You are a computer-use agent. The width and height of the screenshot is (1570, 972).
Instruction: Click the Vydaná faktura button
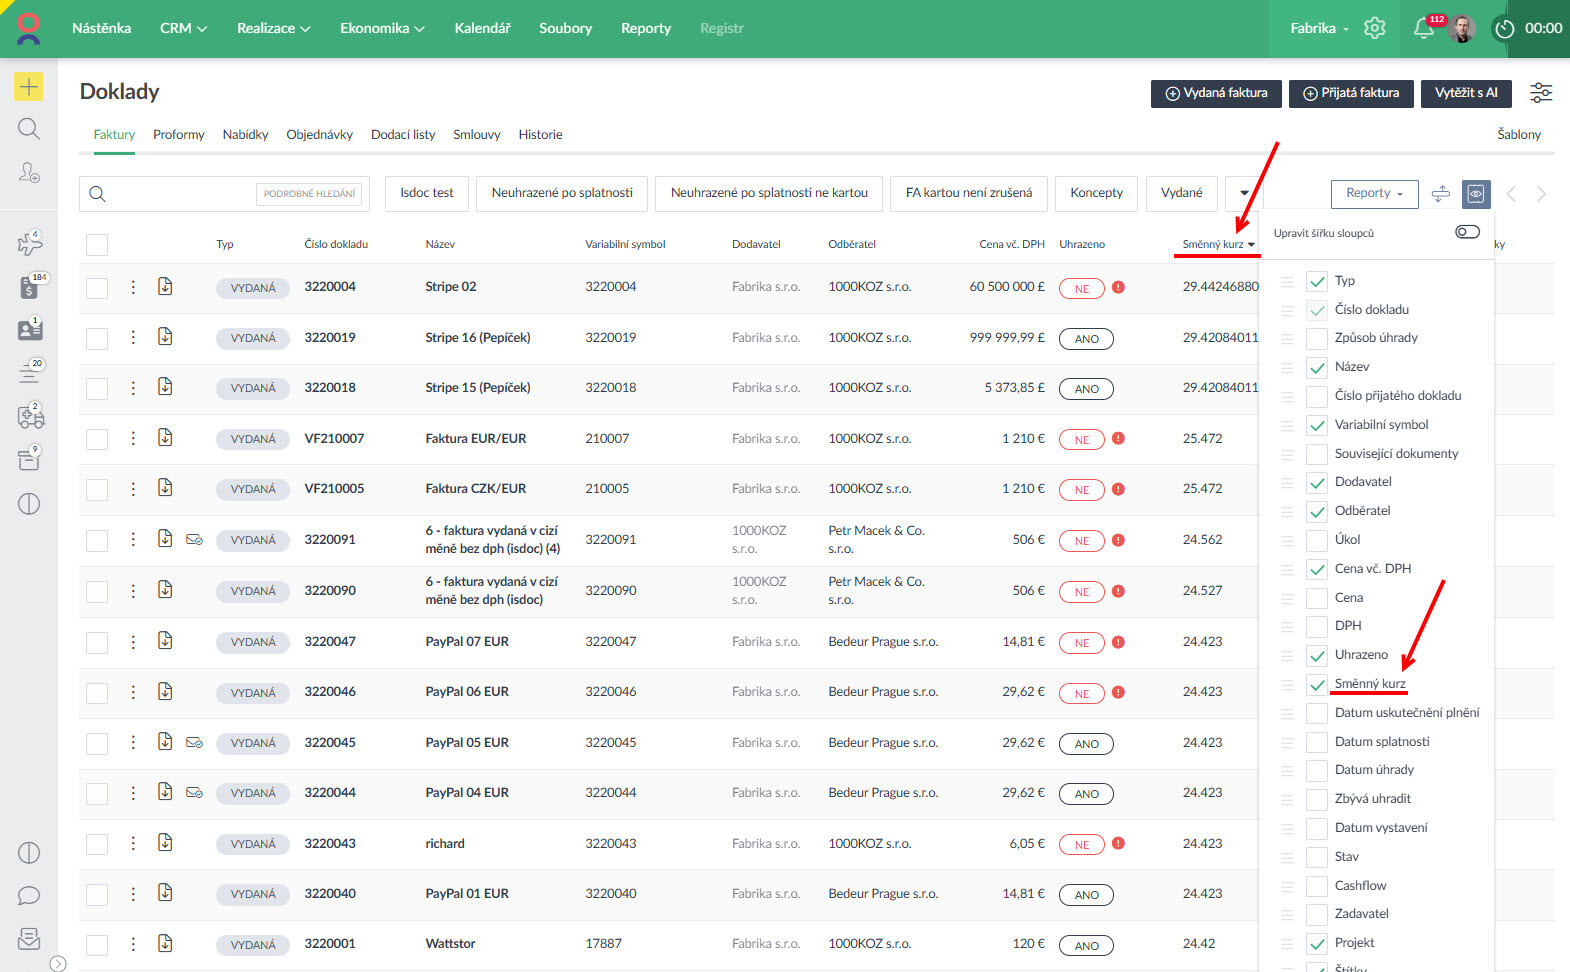[x=1216, y=93]
